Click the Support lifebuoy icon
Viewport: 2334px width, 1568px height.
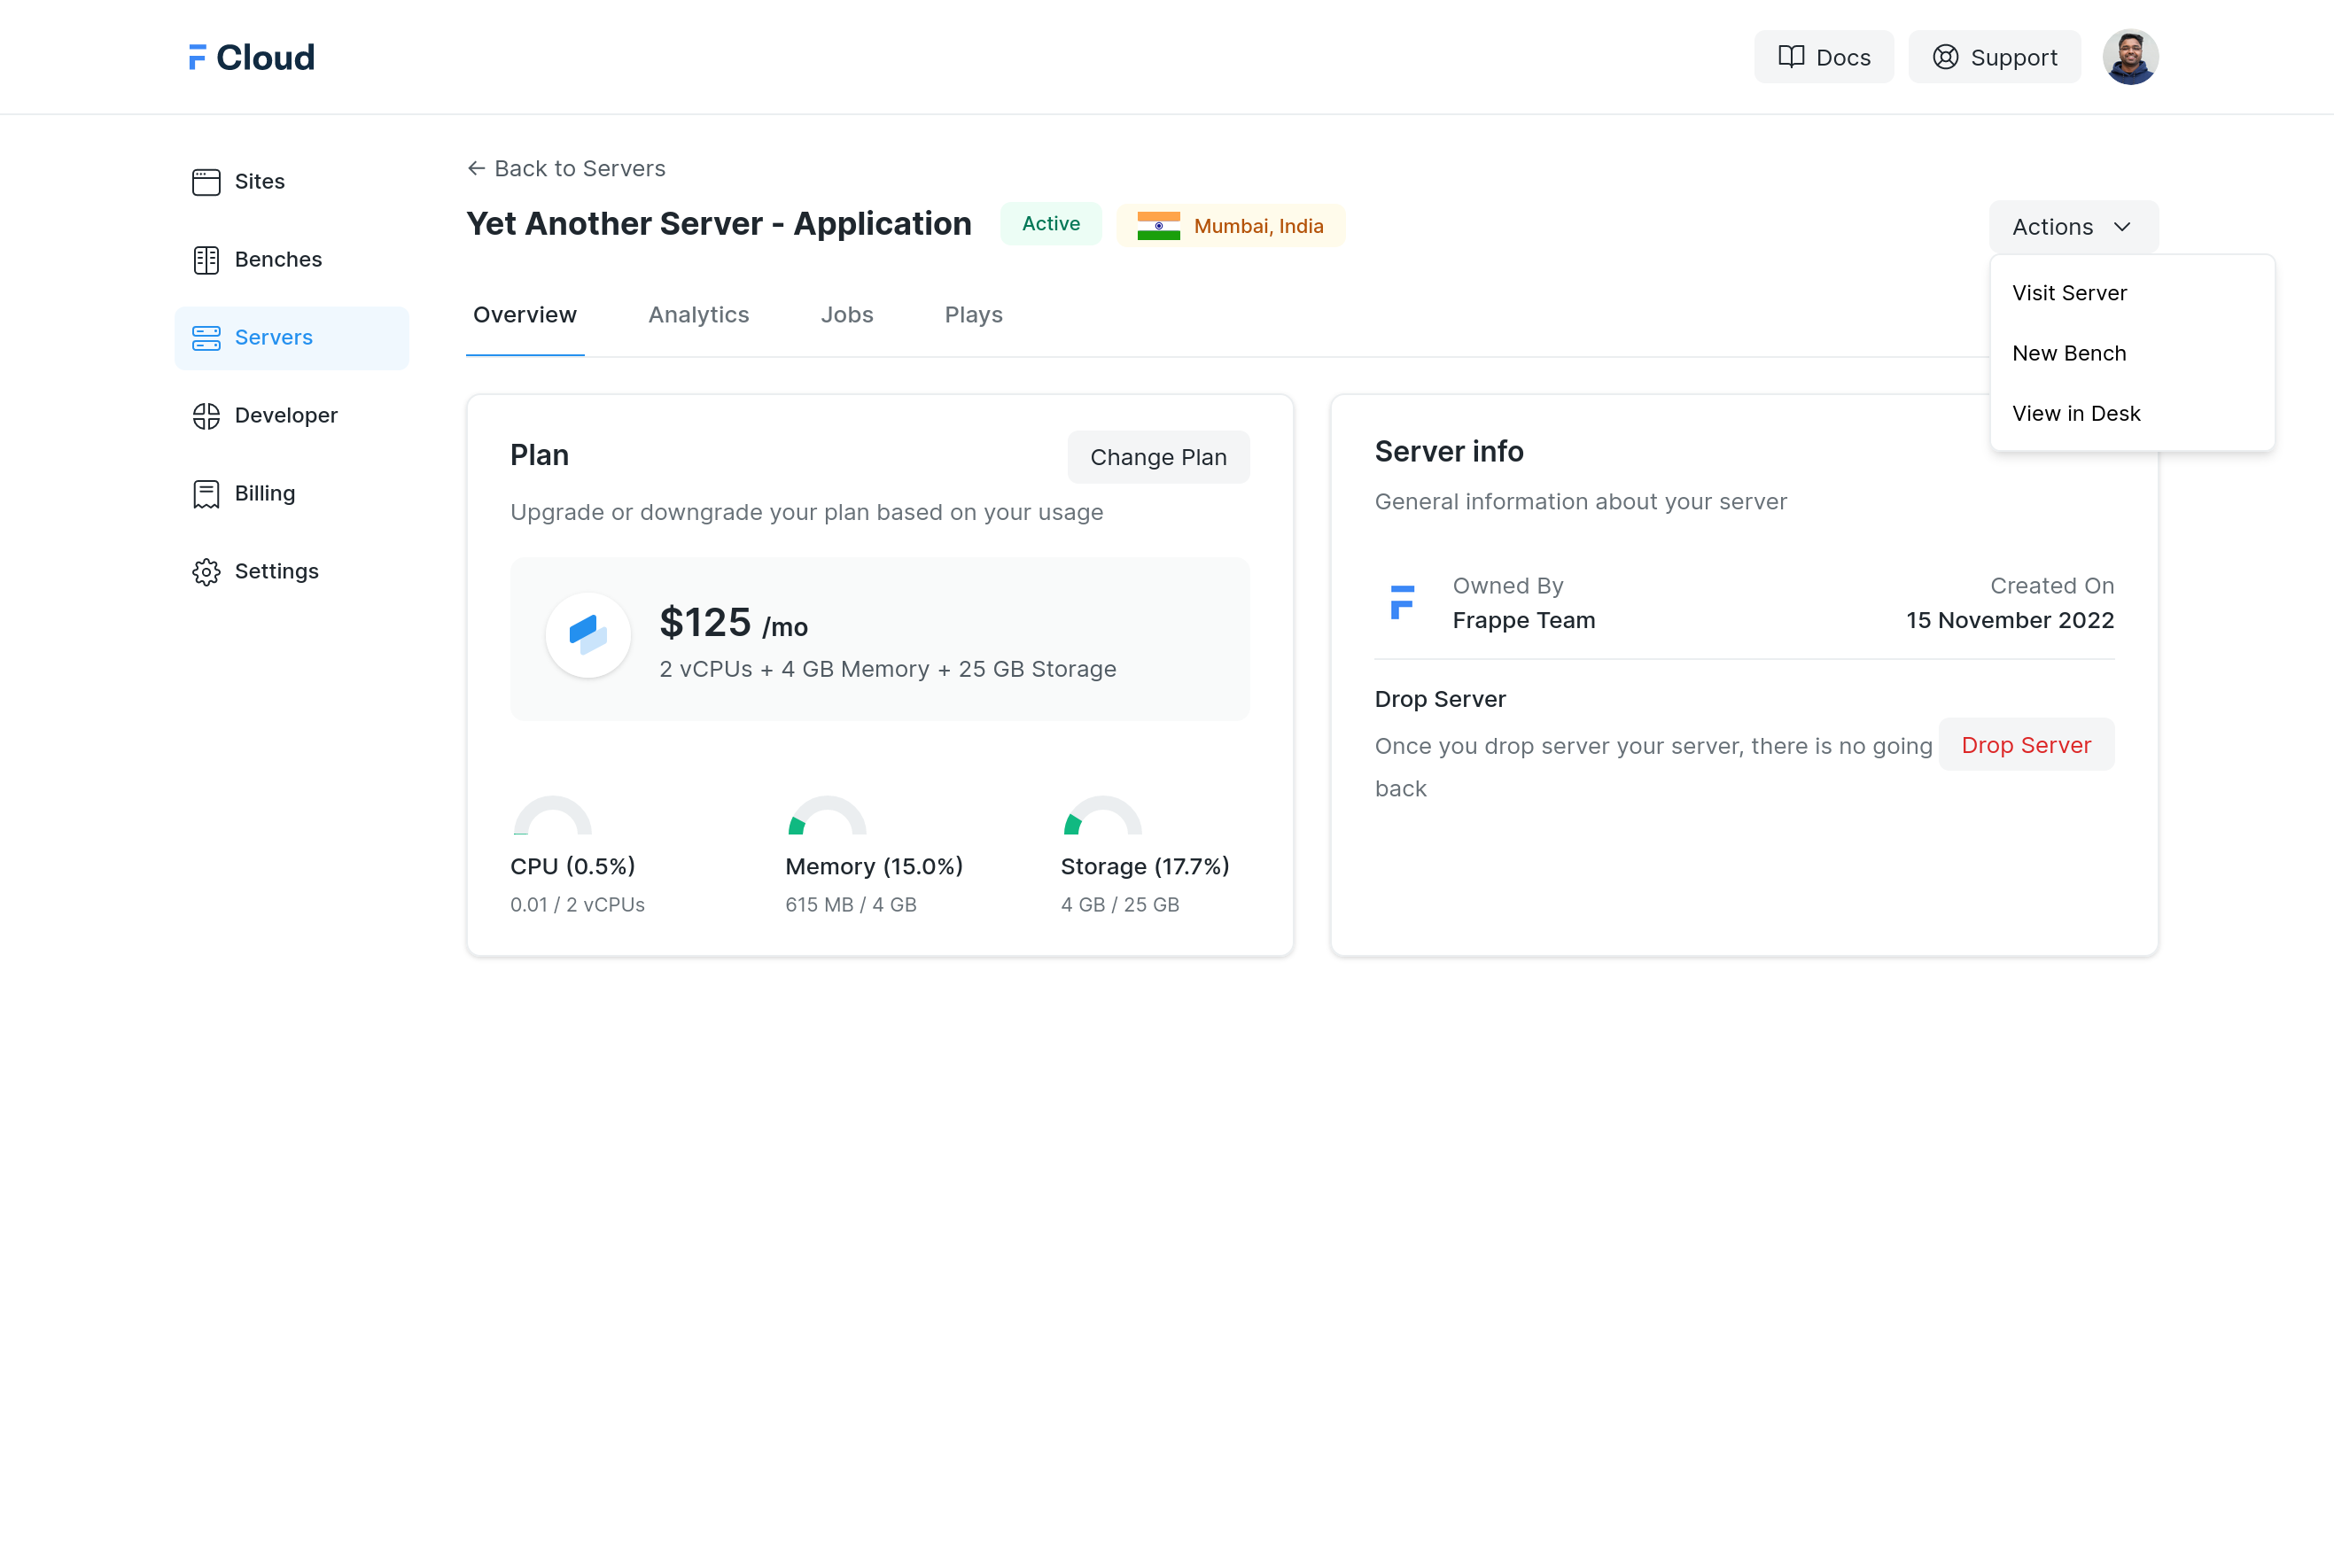(x=1945, y=57)
